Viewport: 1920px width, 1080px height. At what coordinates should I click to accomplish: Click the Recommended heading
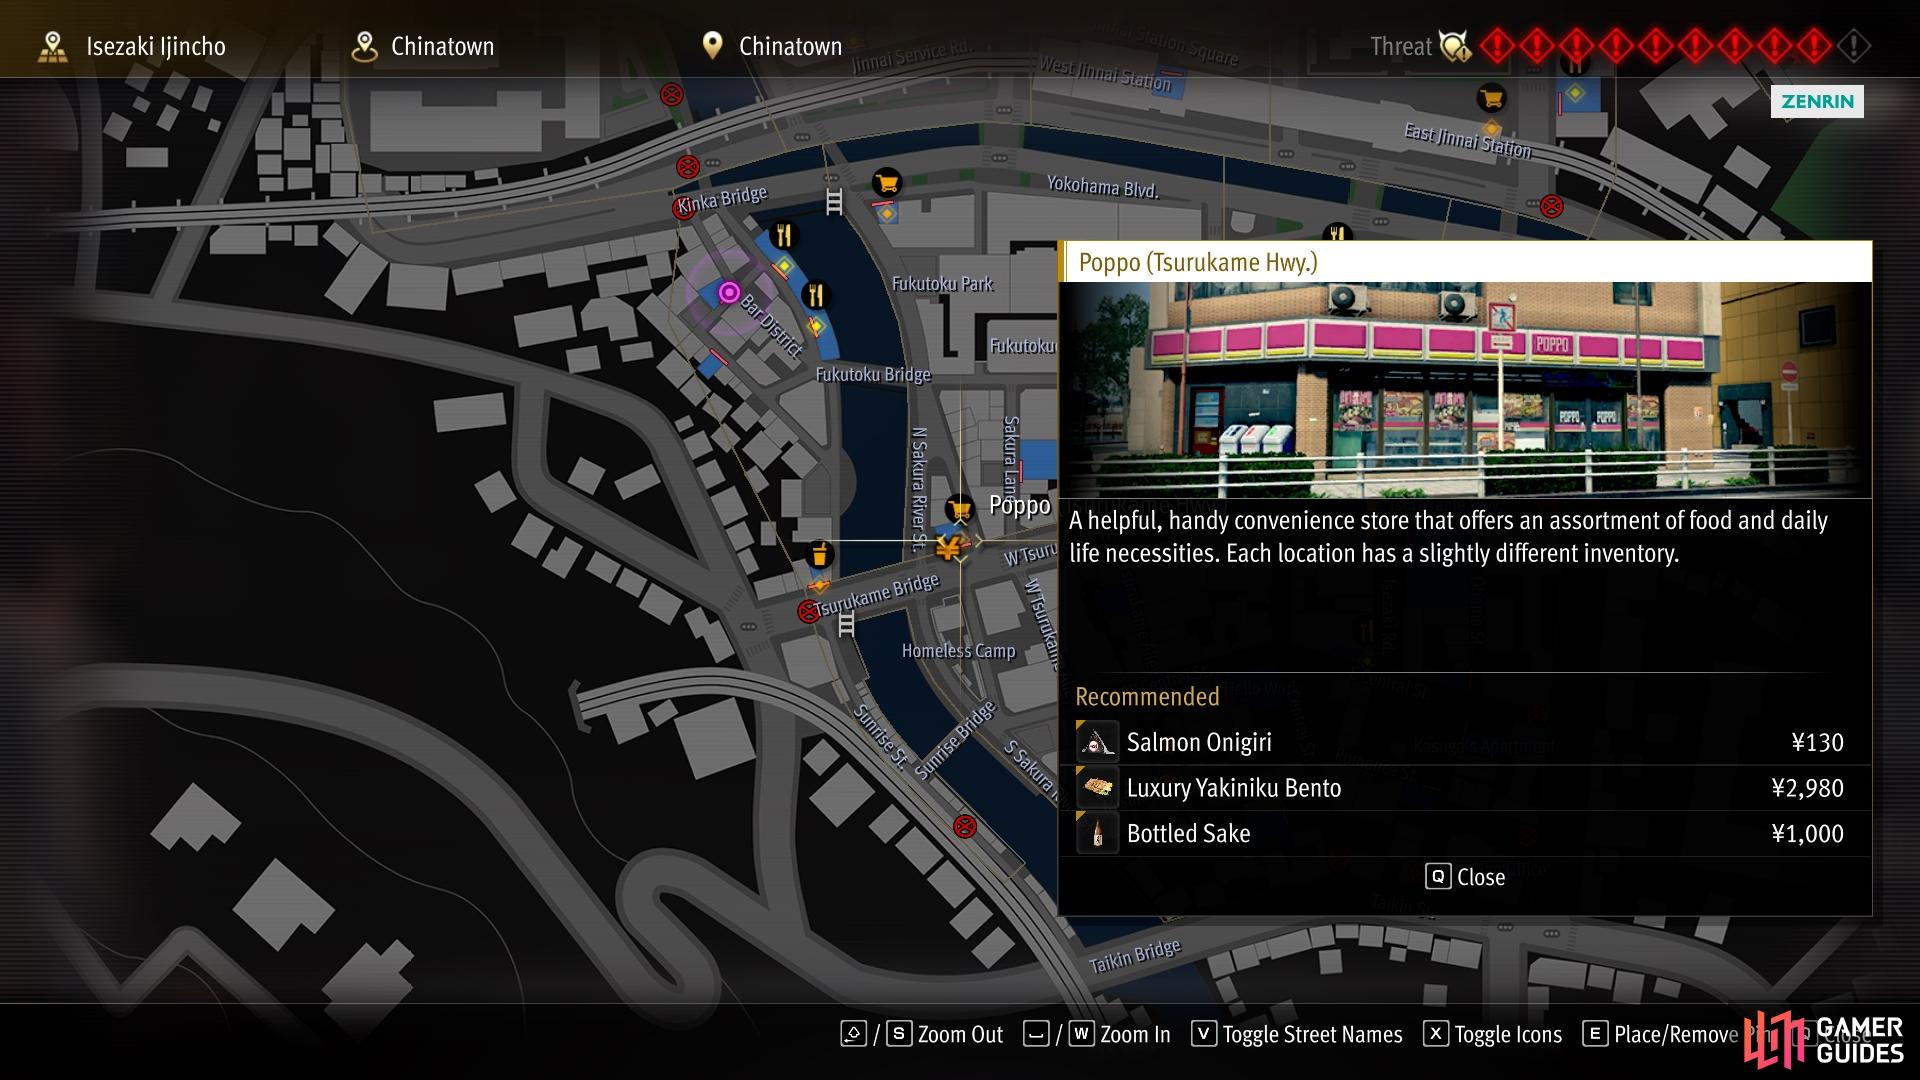coord(1147,696)
